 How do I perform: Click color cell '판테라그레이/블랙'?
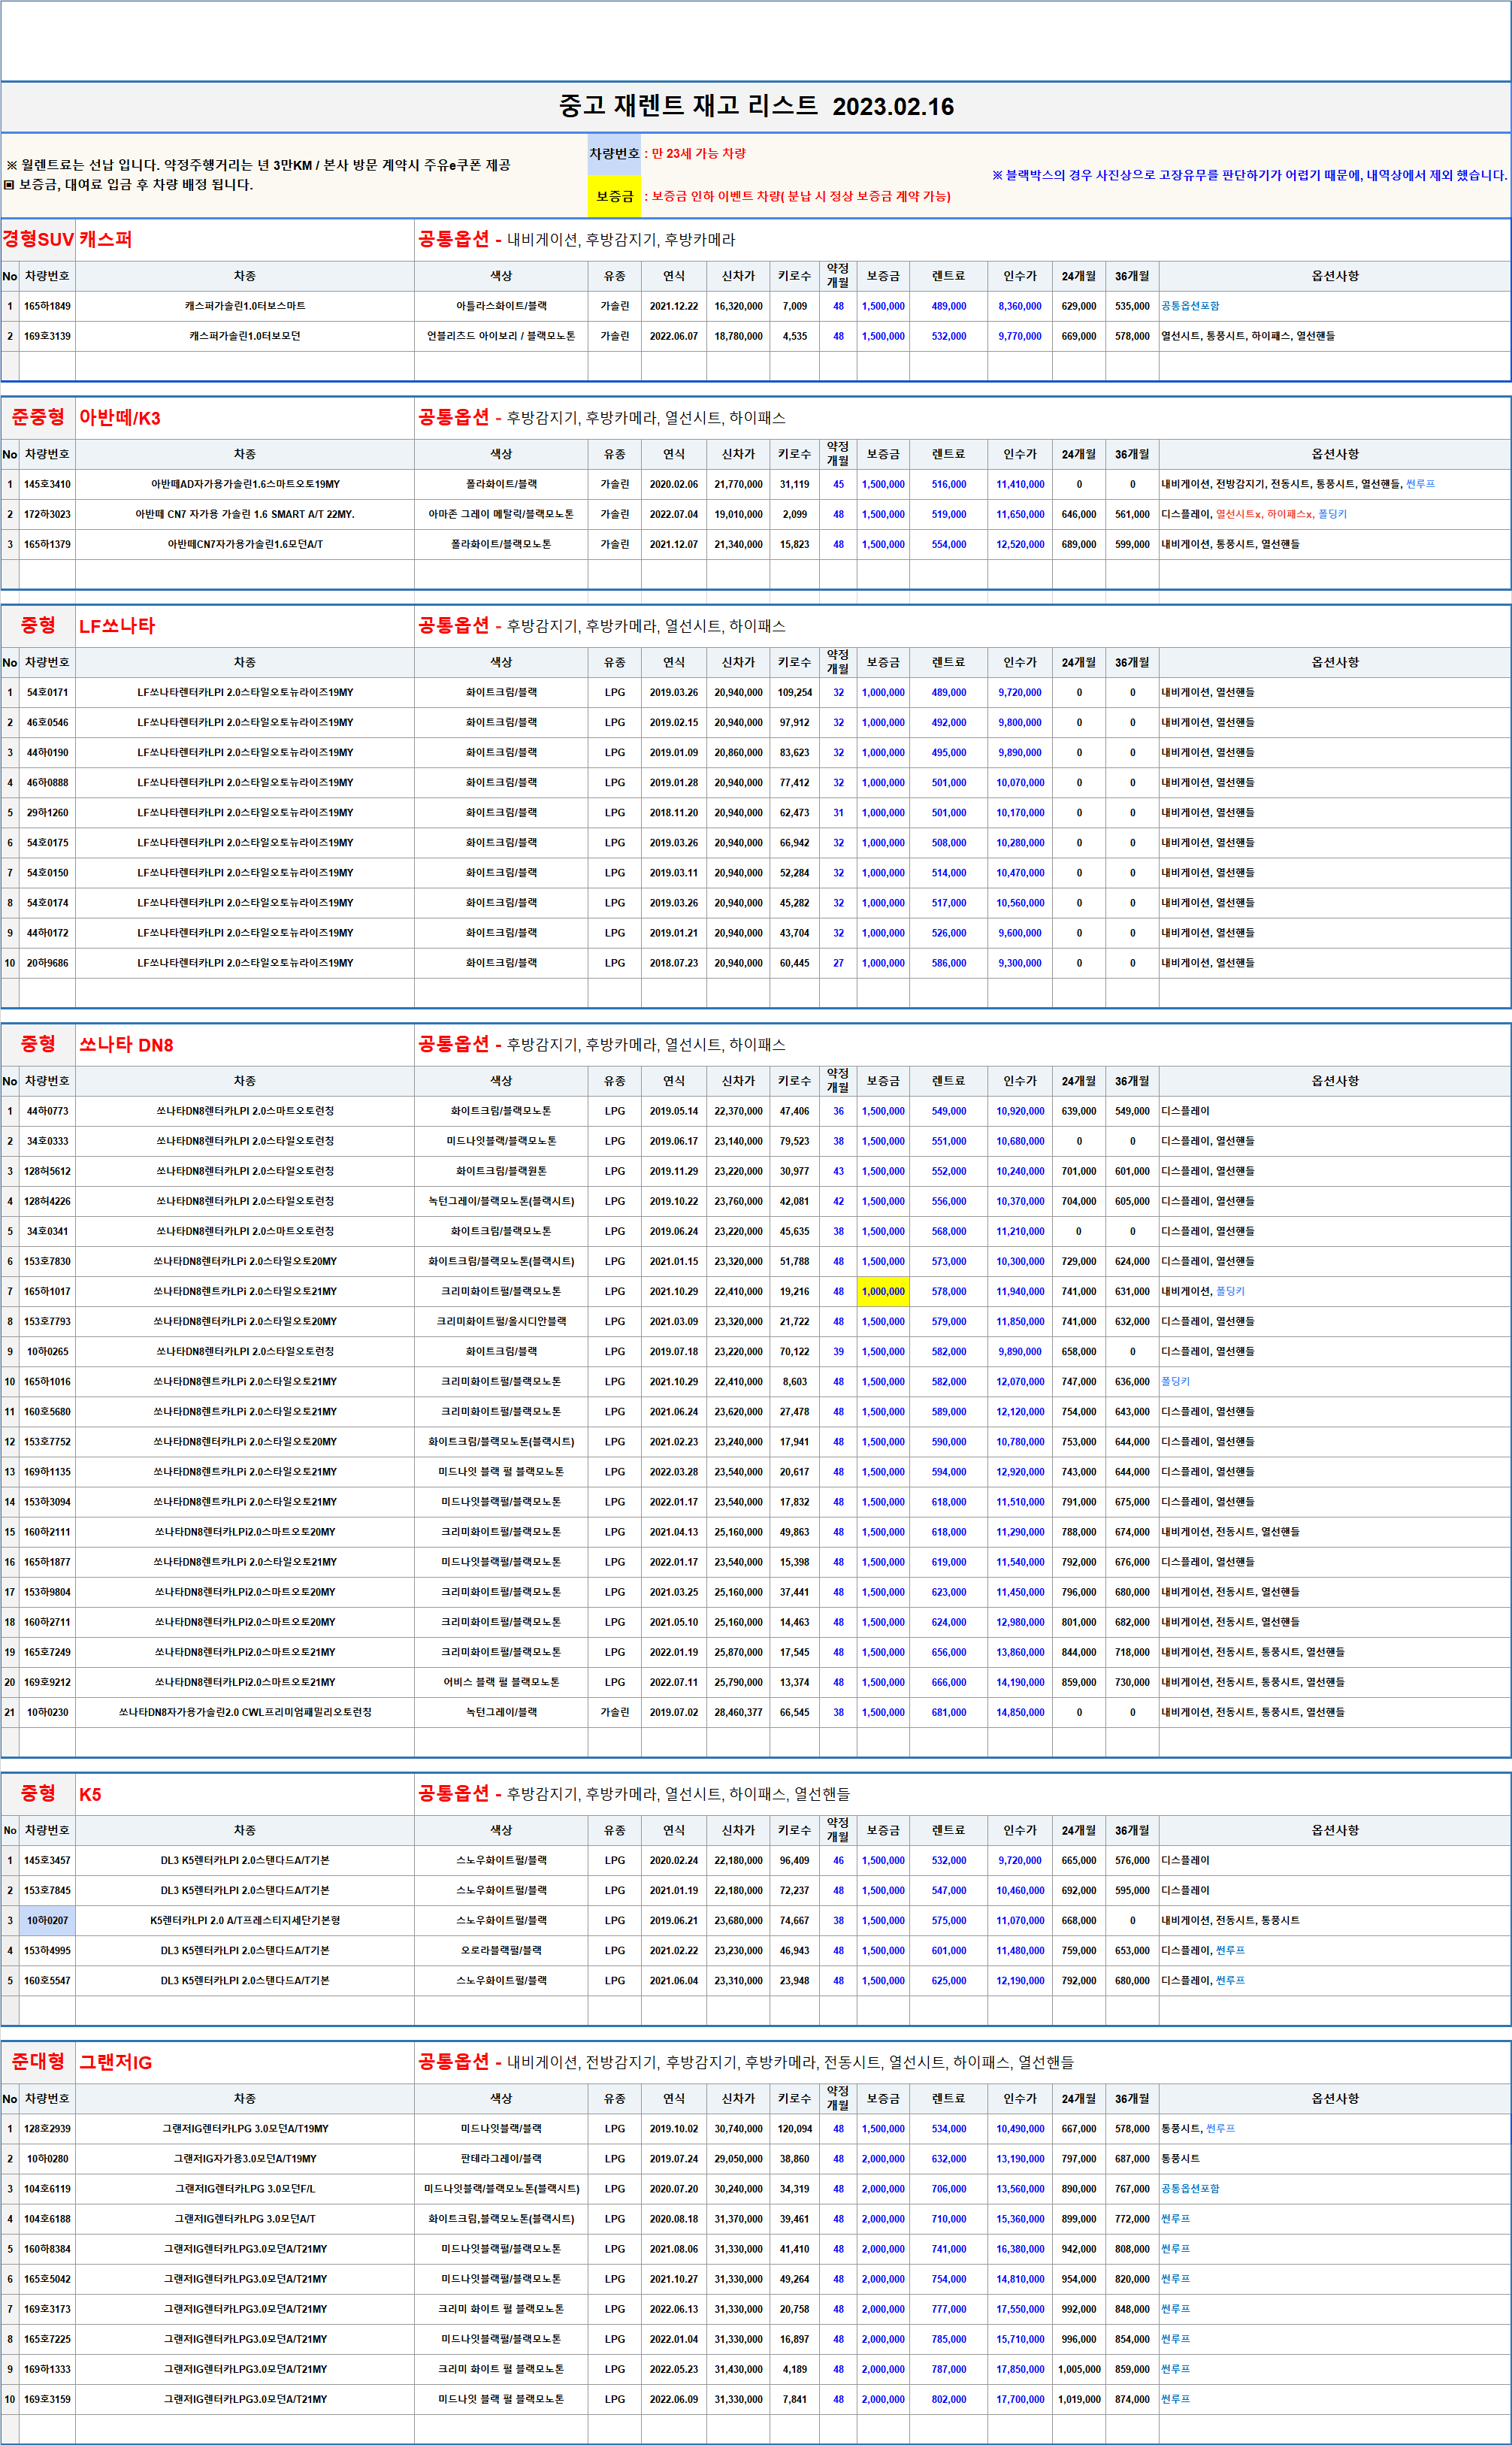click(x=501, y=2158)
